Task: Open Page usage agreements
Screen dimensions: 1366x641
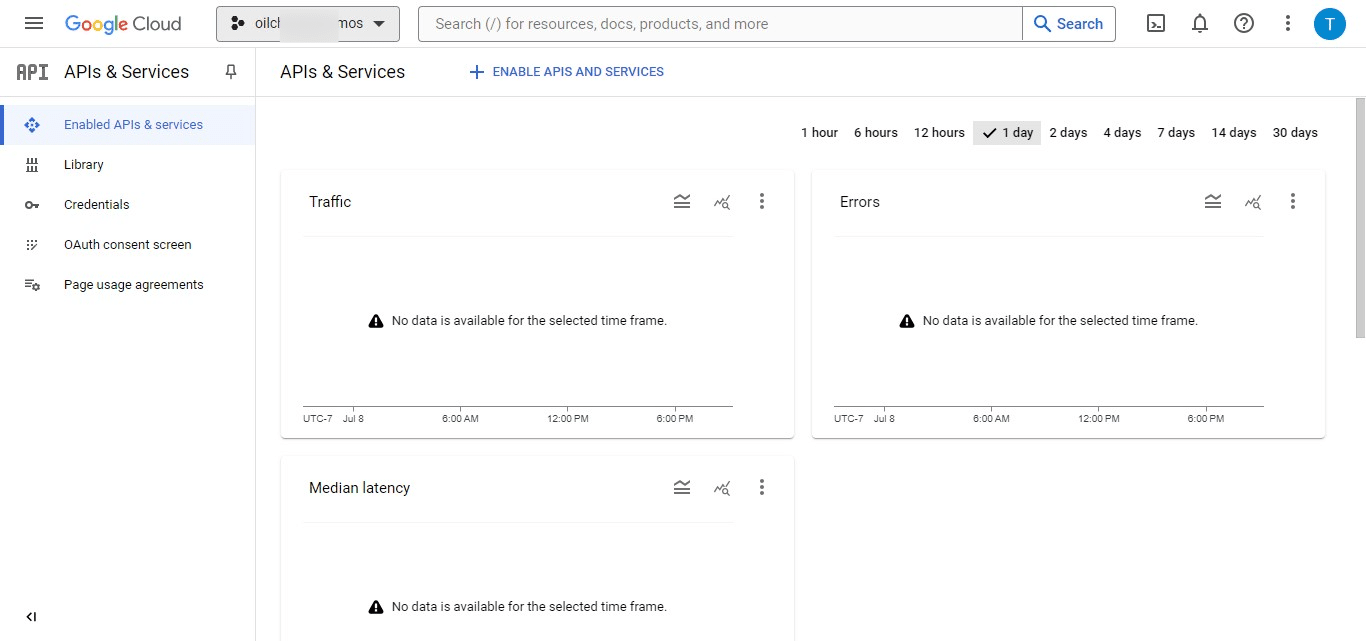Action: 134,284
